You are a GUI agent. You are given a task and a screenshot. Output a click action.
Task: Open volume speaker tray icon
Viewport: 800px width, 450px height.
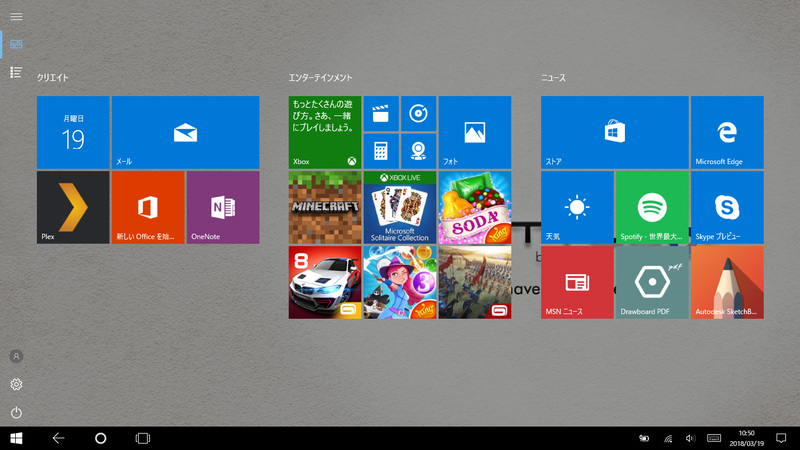690,438
